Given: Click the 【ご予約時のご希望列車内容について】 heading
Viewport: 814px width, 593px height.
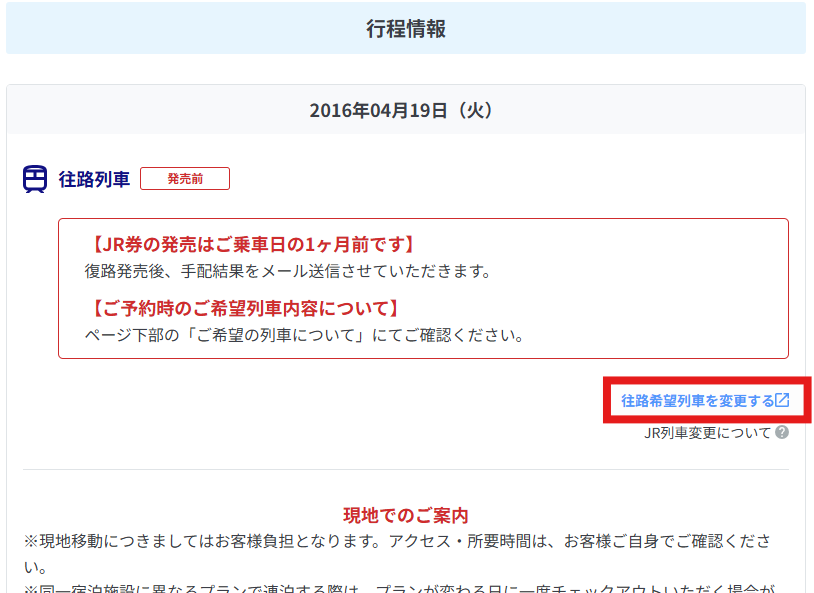Looking at the screenshot, I should pos(246,308).
